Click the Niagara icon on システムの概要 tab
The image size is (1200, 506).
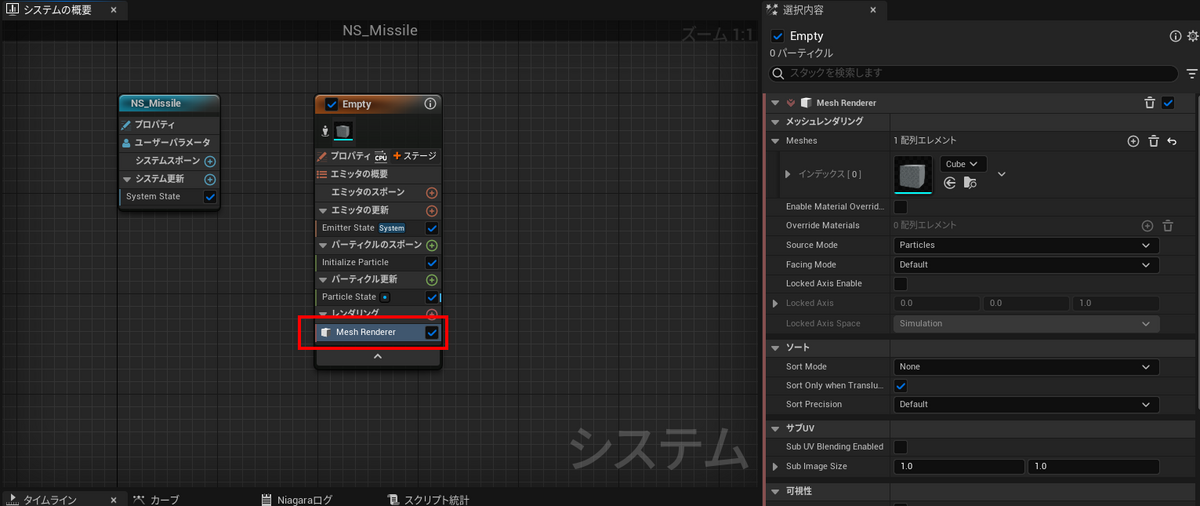click(11, 10)
